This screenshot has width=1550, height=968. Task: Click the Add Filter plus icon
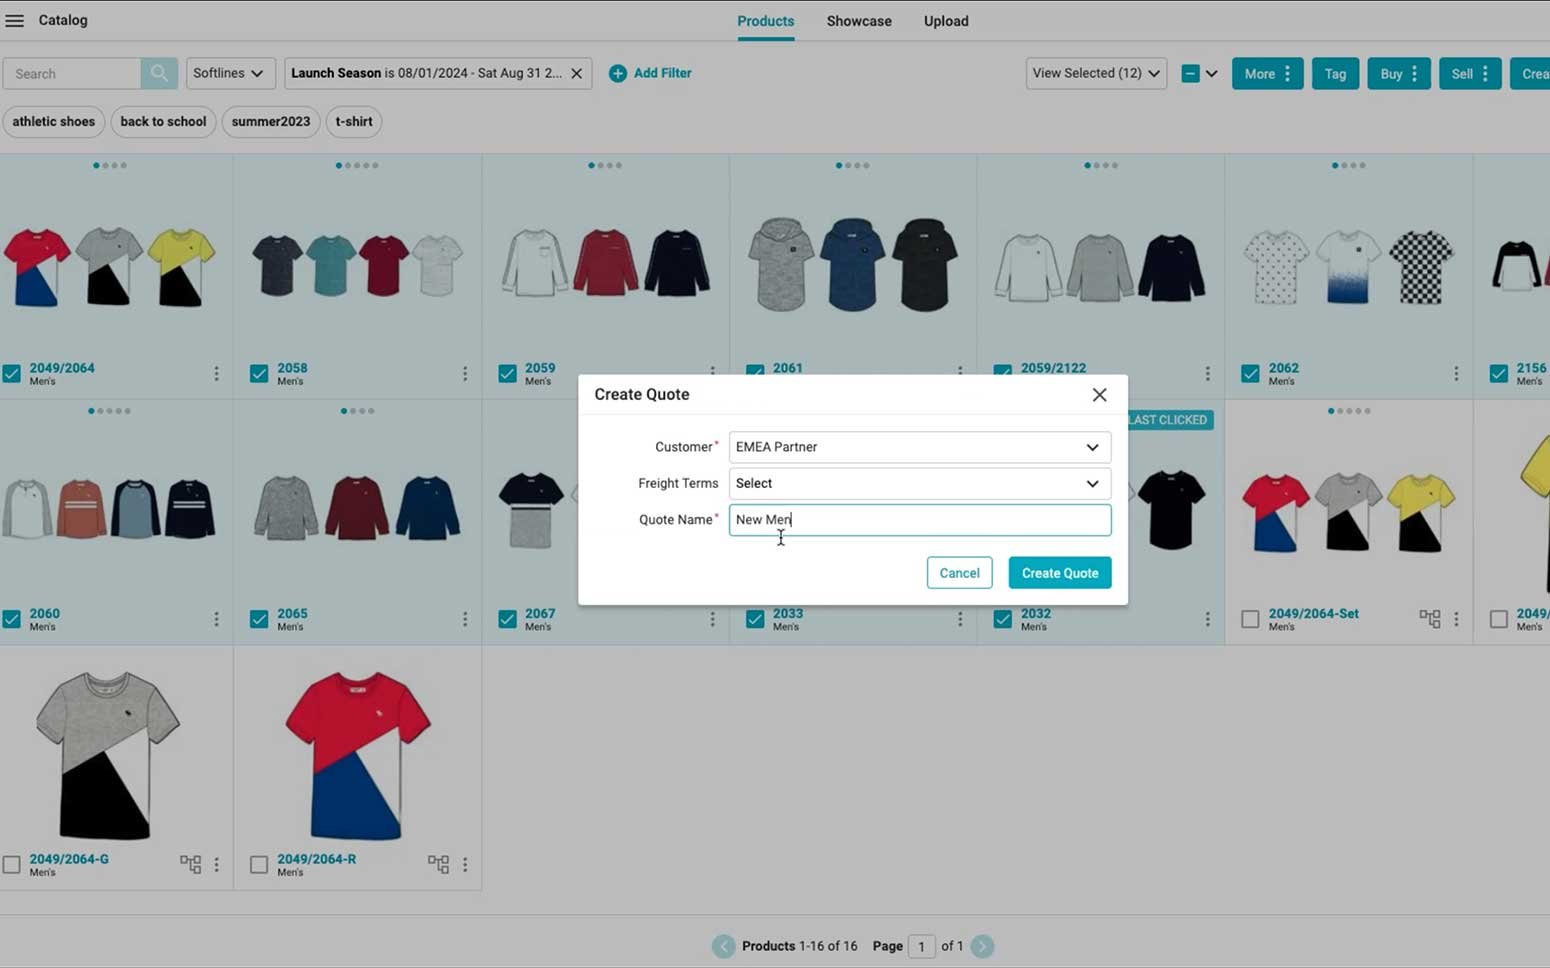618,73
